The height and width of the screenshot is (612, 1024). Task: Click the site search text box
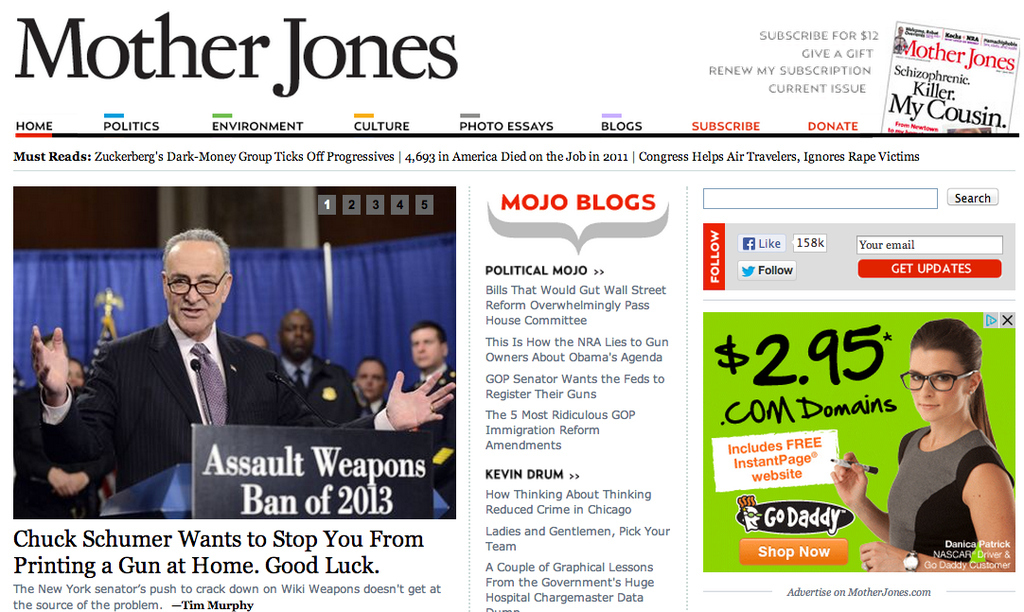[820, 199]
